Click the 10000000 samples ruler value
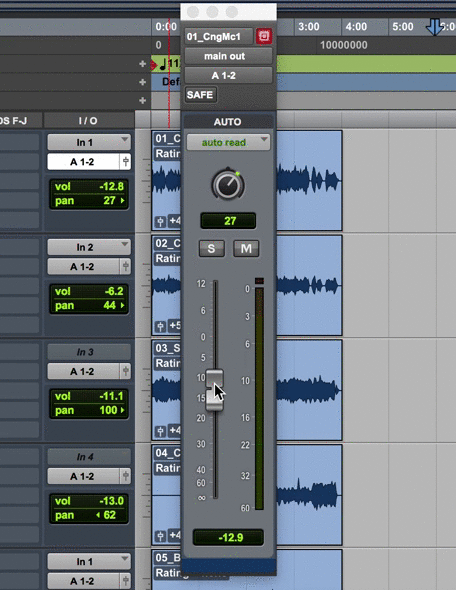The height and width of the screenshot is (590, 456). pyautogui.click(x=344, y=45)
